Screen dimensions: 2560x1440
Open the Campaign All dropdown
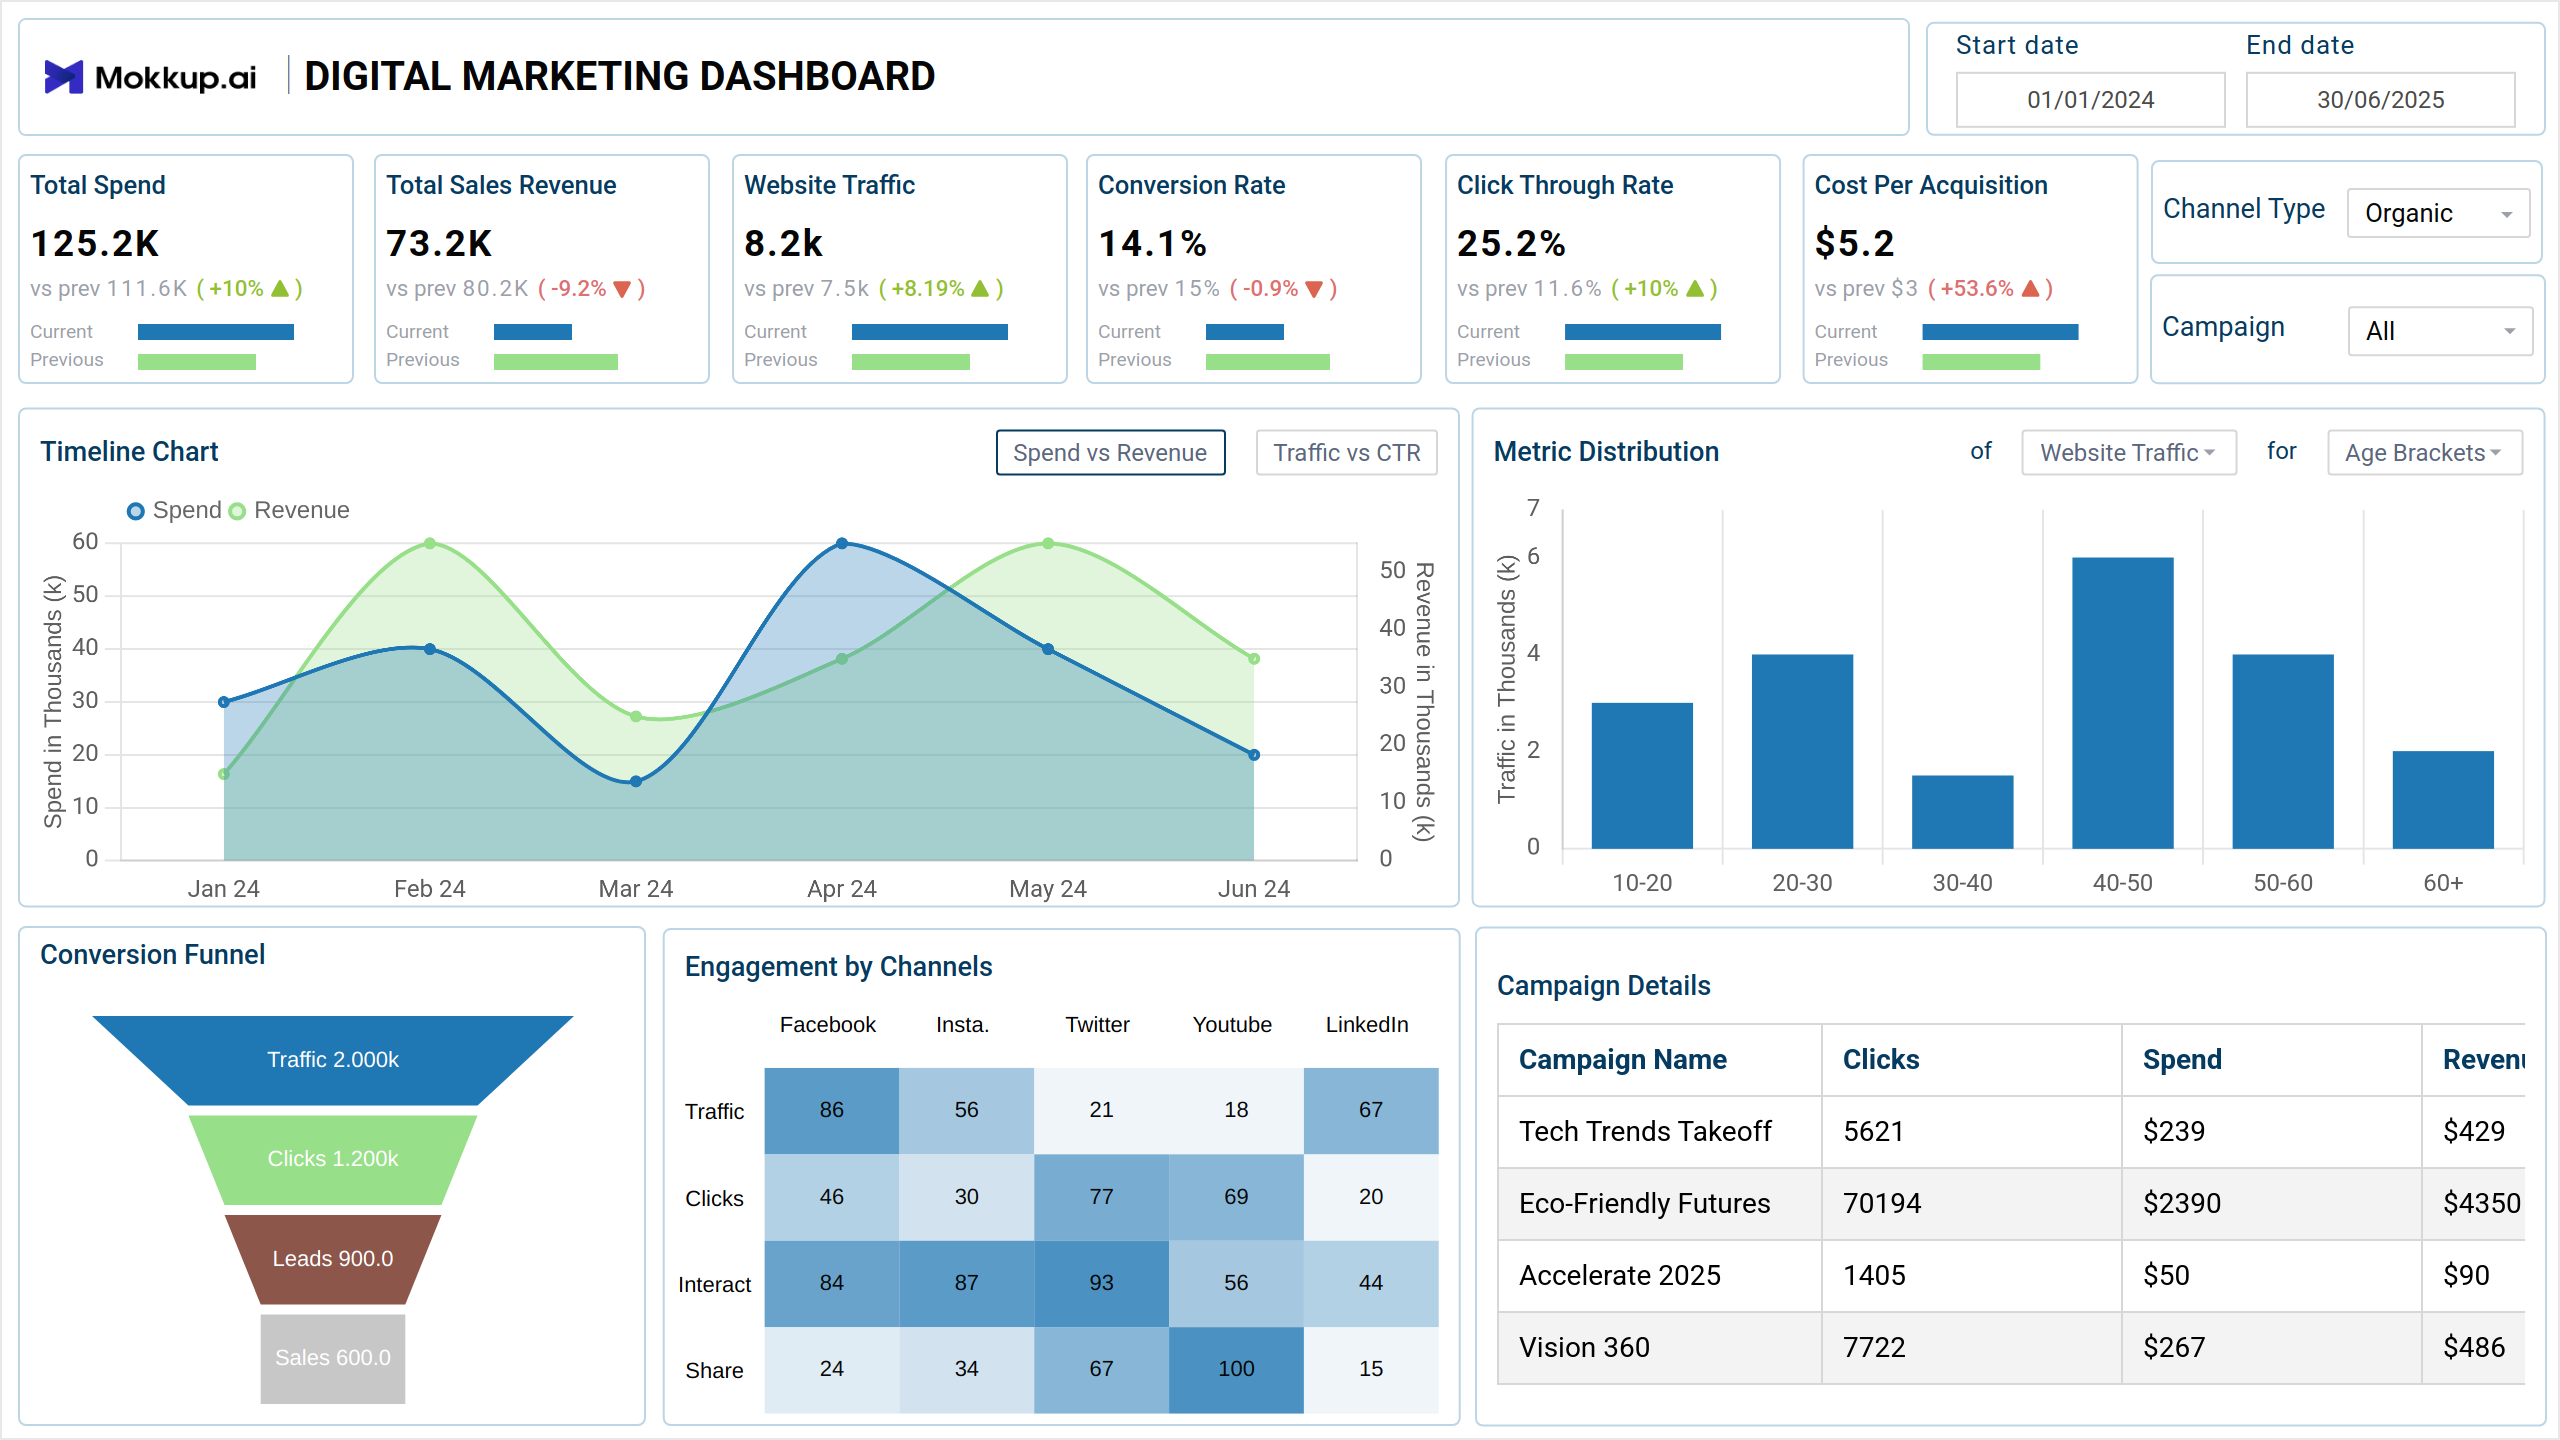[2440, 331]
